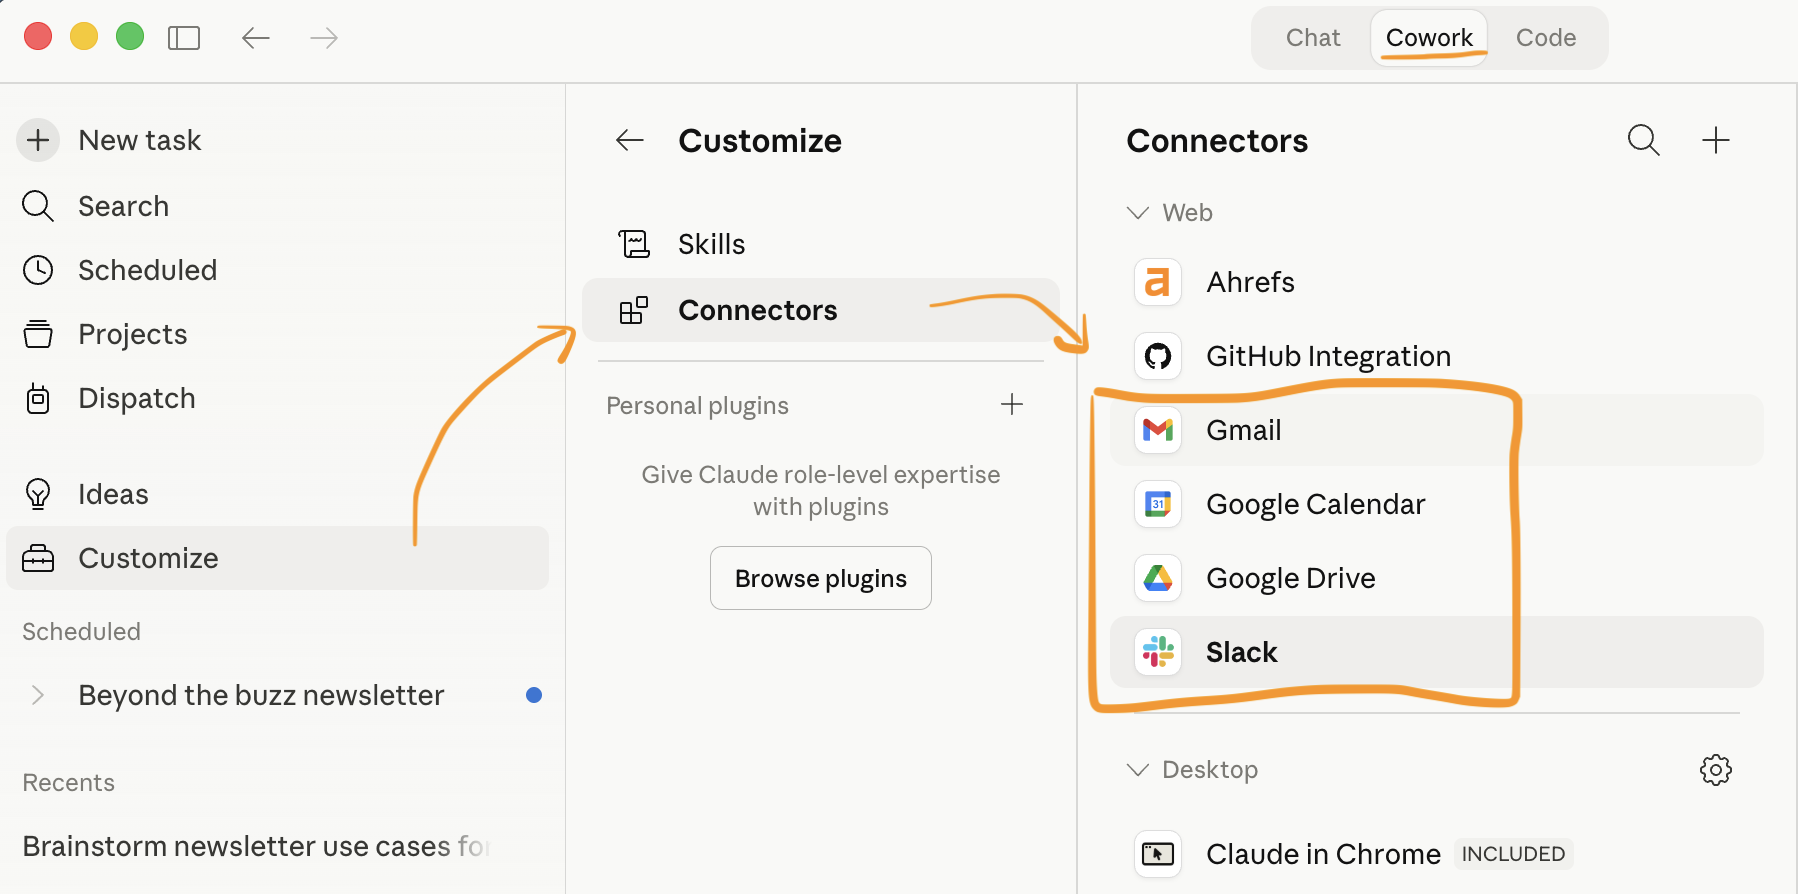This screenshot has width=1798, height=894.
Task: Toggle the sidebar panel icon
Action: point(184,38)
